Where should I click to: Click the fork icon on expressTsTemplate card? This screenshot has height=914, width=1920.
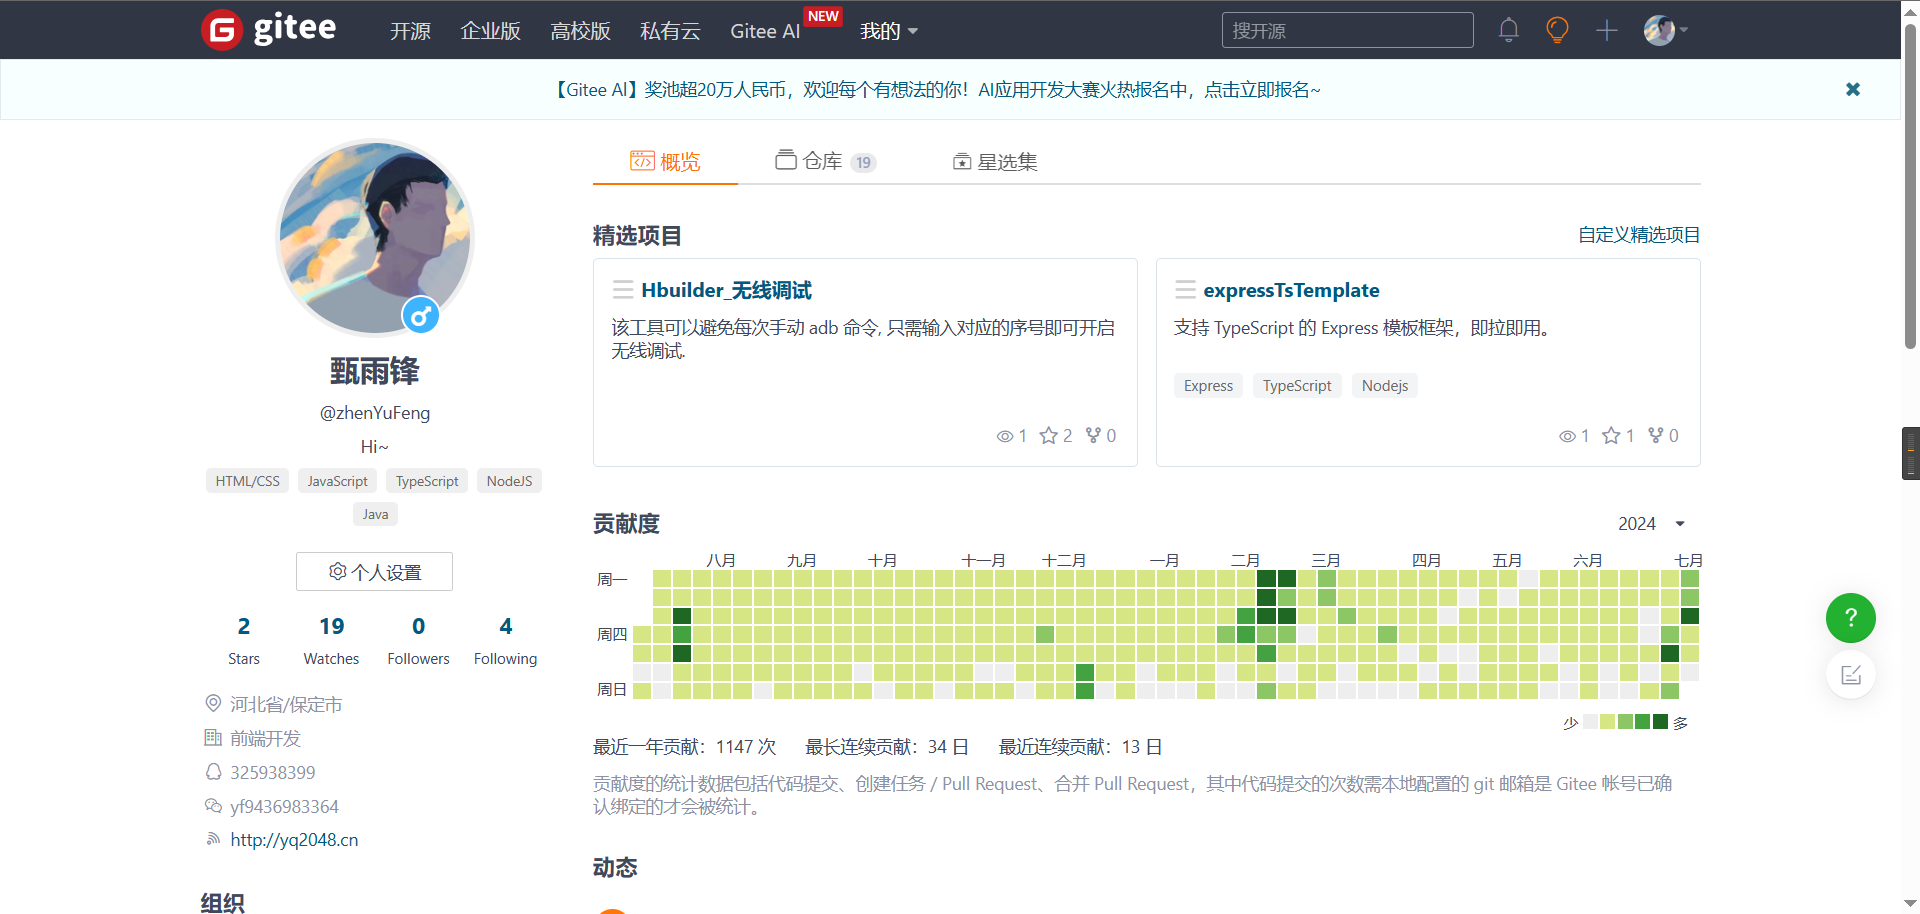[x=1656, y=435]
